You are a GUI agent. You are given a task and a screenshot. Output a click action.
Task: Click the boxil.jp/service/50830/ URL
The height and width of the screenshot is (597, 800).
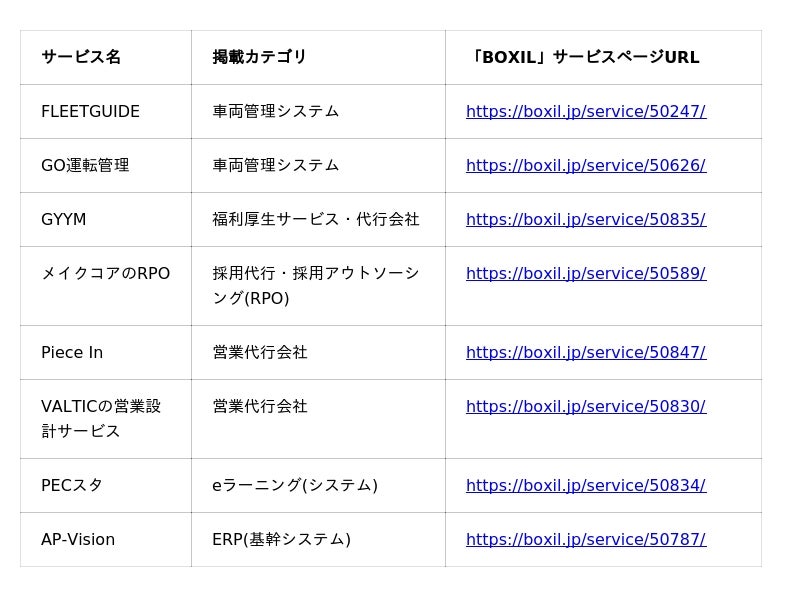click(x=585, y=407)
